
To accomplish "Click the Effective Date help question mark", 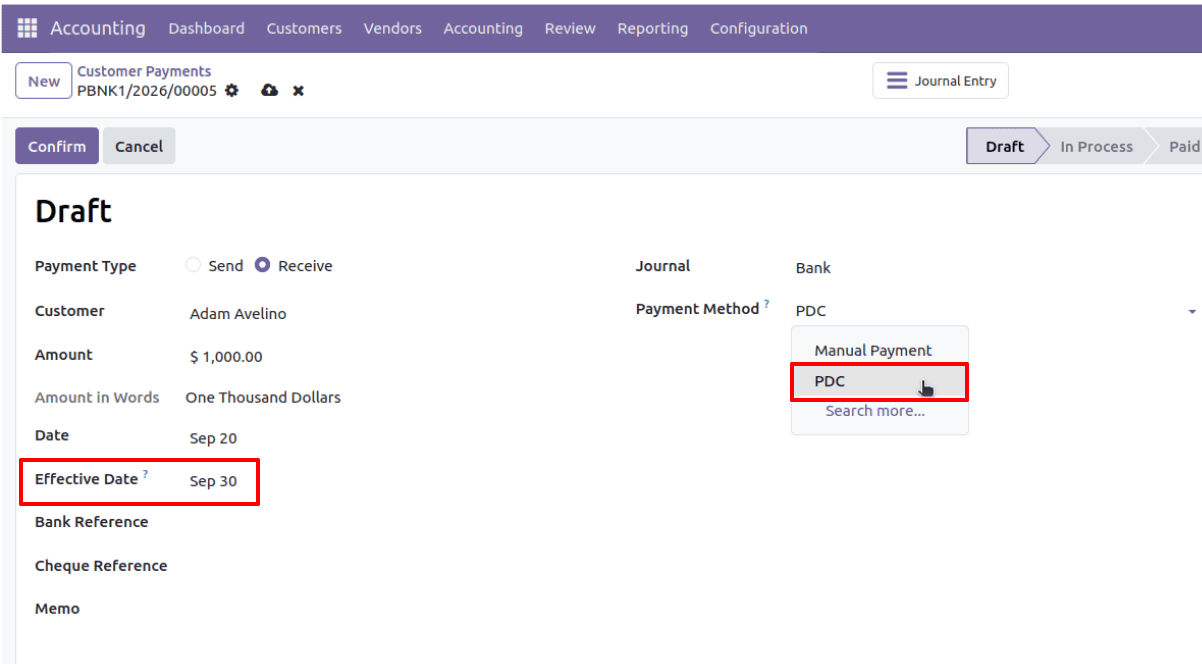I will [145, 474].
